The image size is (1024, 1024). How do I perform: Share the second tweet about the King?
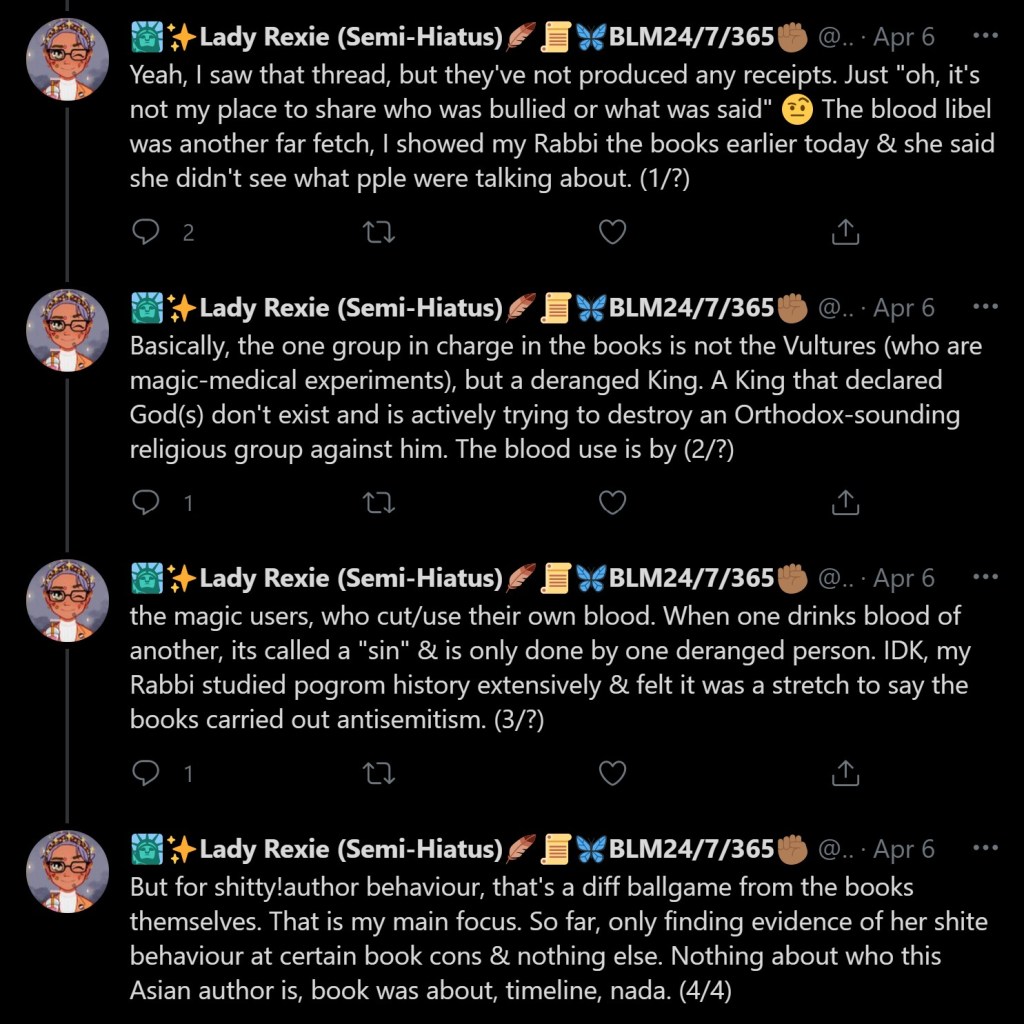pyautogui.click(x=845, y=503)
